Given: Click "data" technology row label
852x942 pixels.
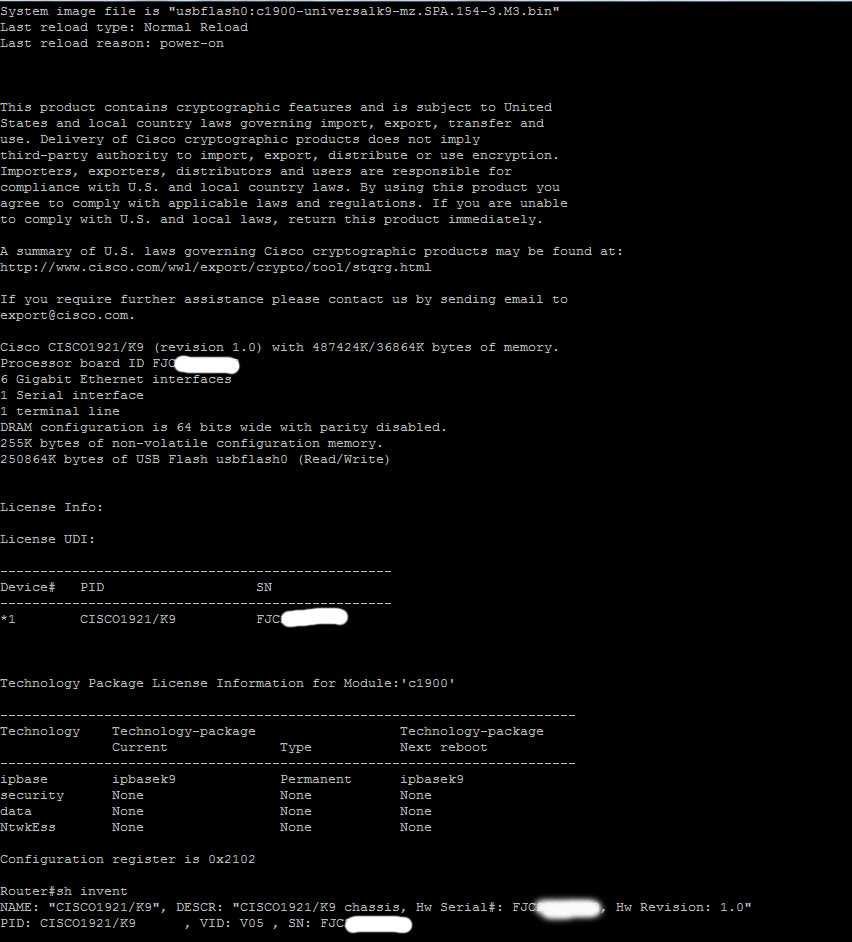Looking at the screenshot, I should tap(16, 811).
